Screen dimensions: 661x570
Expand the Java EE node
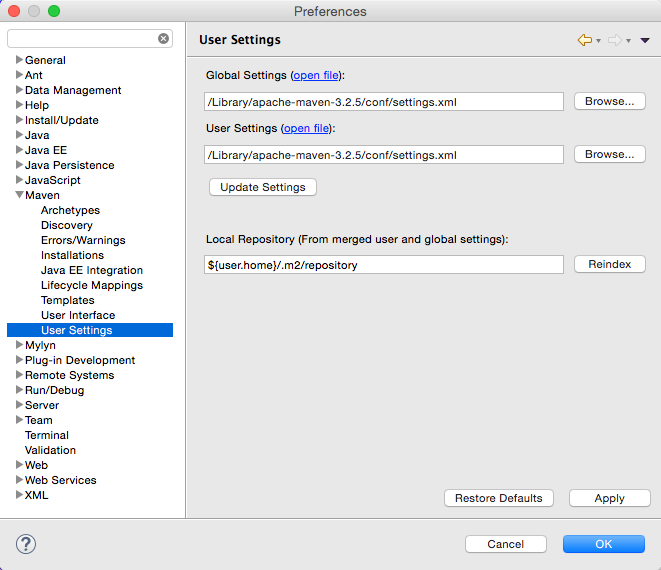click(19, 150)
